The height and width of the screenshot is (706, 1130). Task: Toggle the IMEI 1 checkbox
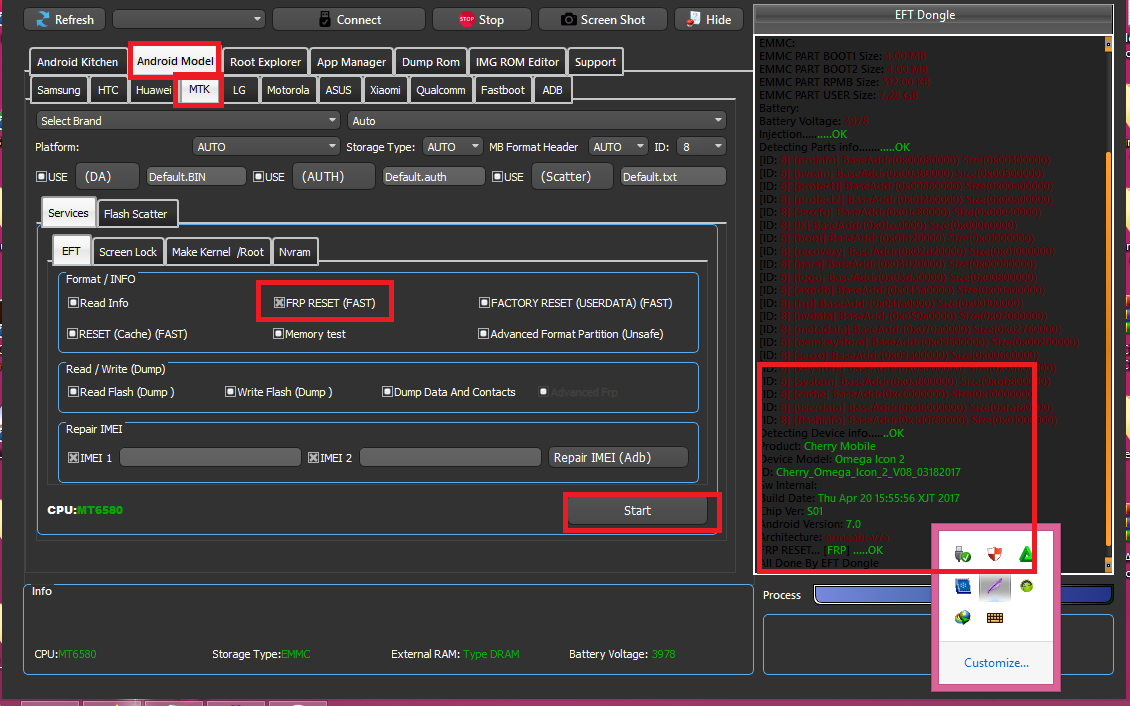click(x=73, y=457)
